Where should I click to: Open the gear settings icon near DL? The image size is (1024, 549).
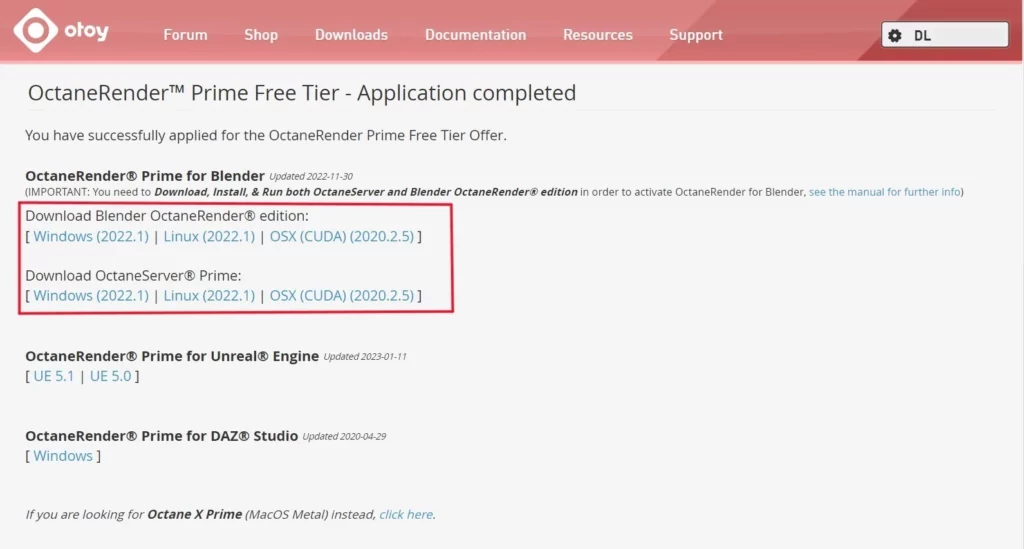[x=895, y=35]
